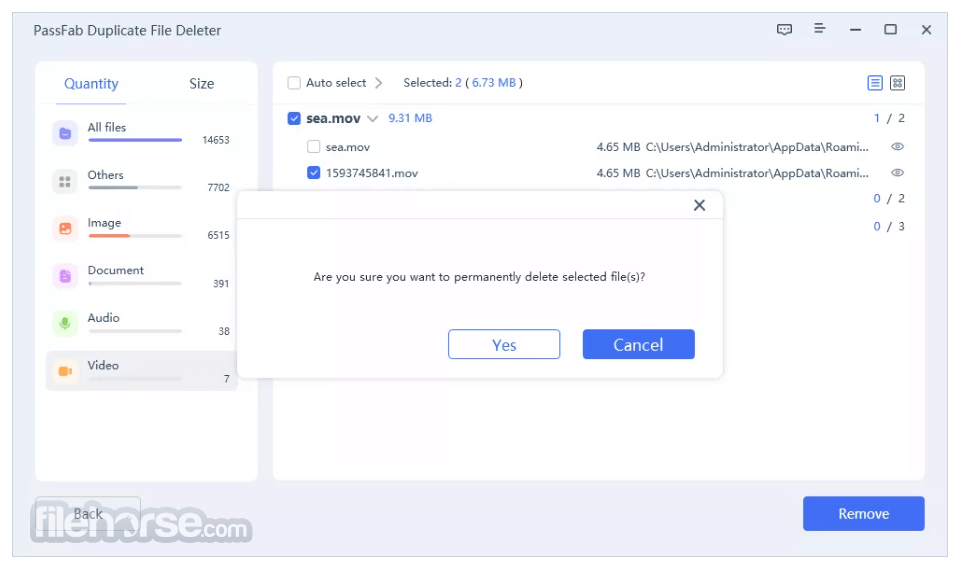This screenshot has height=573, width=962.
Task: Click the Selected 6.73 MB summary
Action: pyautogui.click(x=463, y=83)
